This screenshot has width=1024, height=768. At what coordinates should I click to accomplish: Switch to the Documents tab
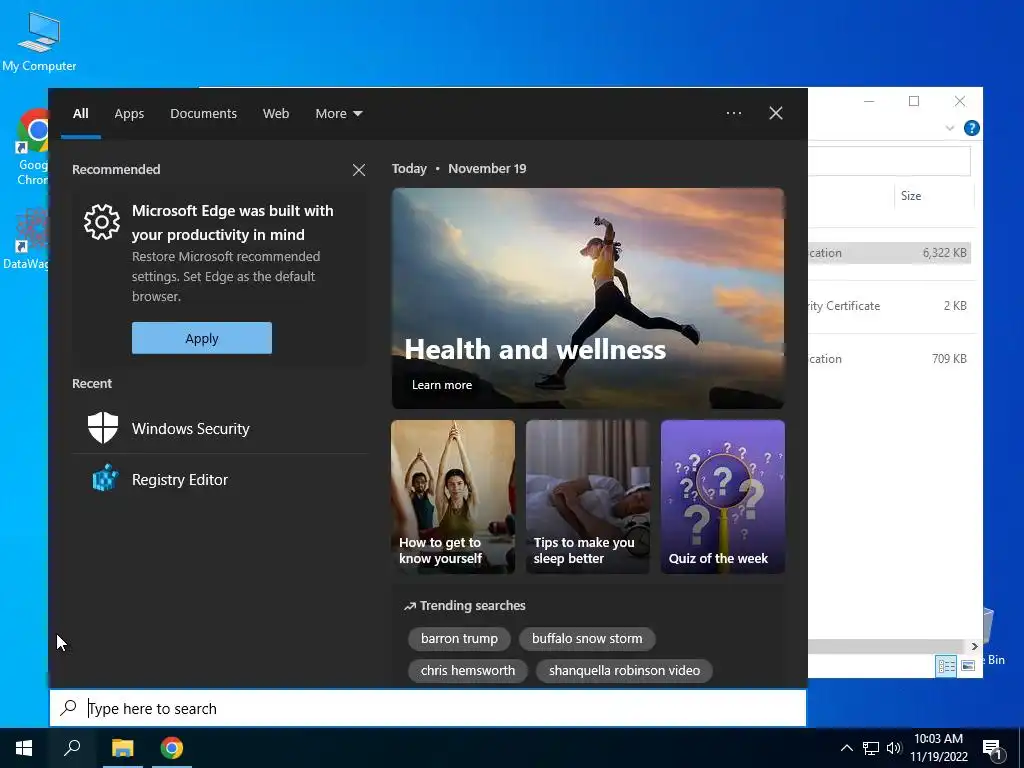tap(203, 113)
